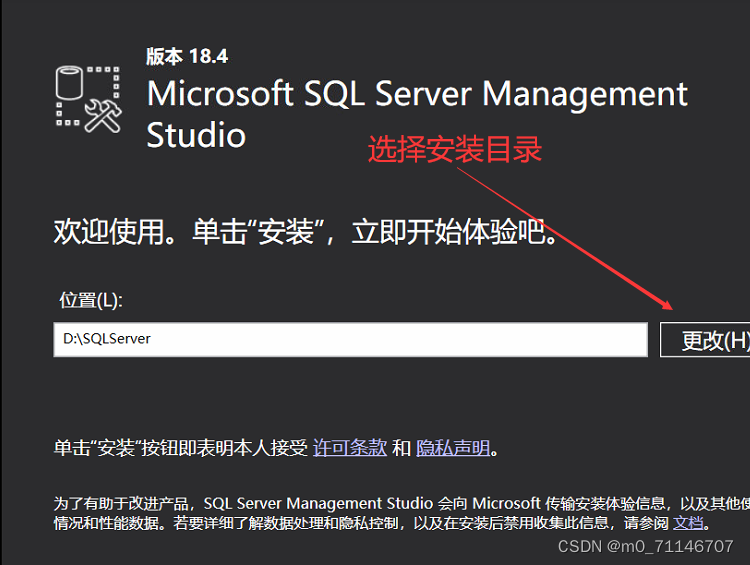Click the 为了有助于改进产品 telemetry notice paragraph
Image resolution: width=750 pixels, height=565 pixels.
click(402, 513)
